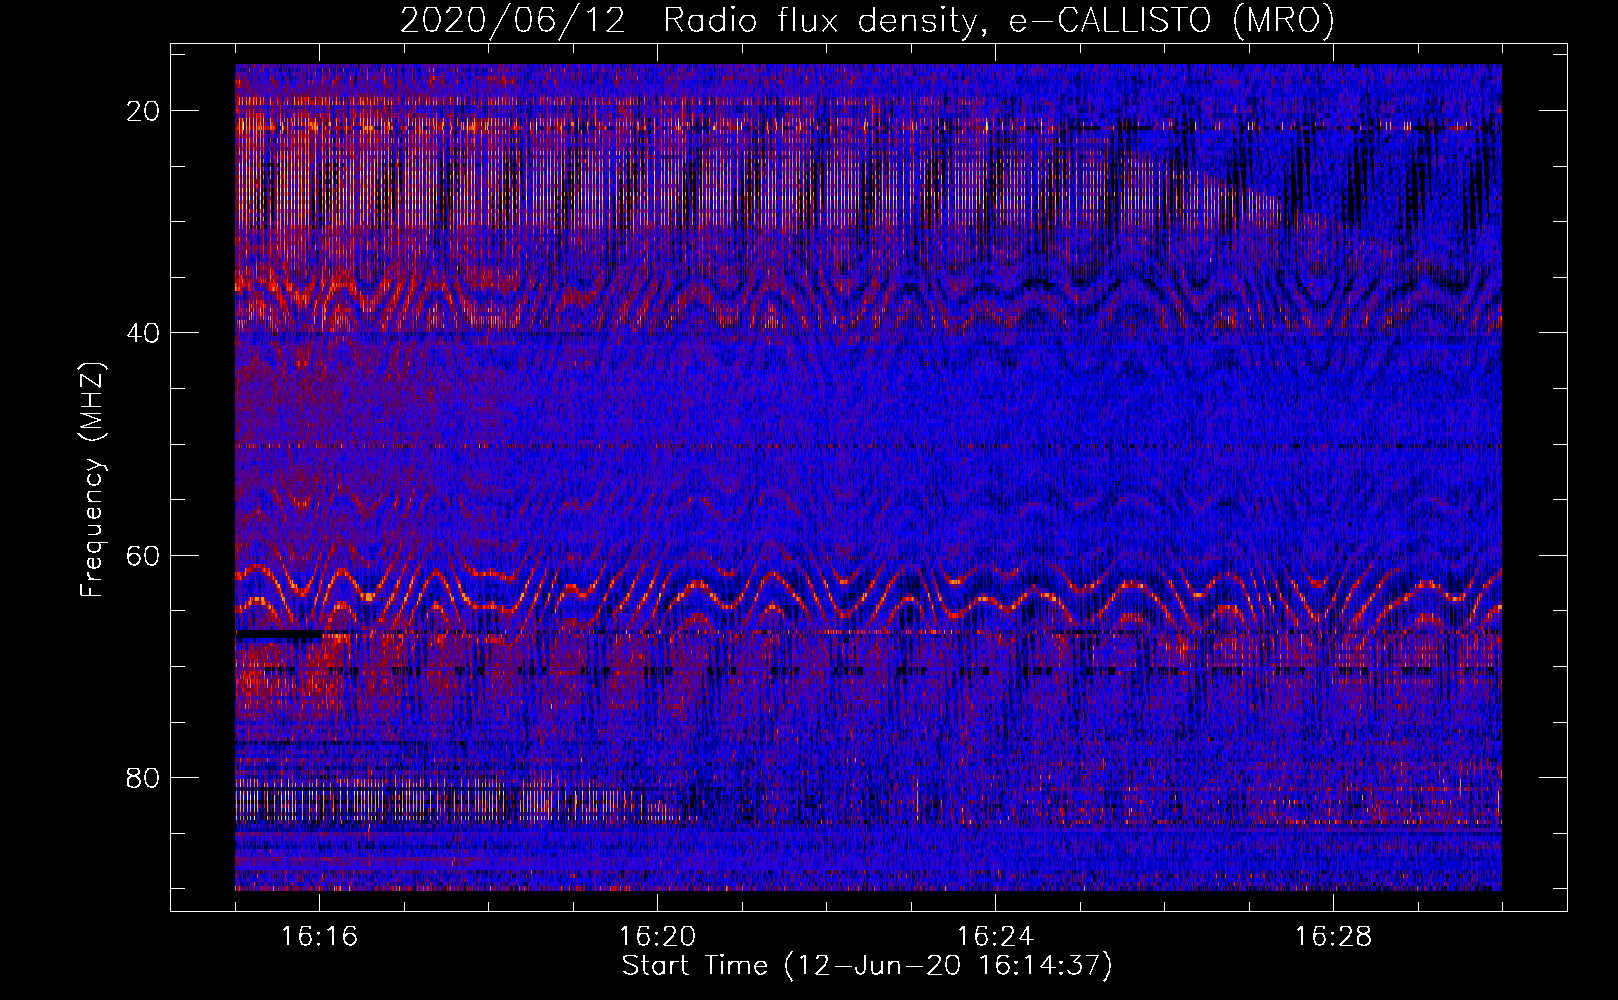The height and width of the screenshot is (1000, 1618).
Task: Pick the 80 MHz y-axis tick label
Action: (143, 778)
